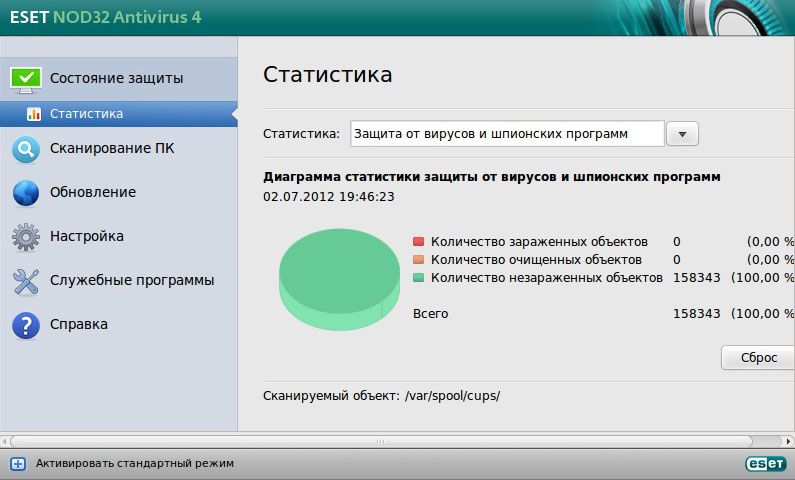795x480 pixels.
Task: Click the red infected objects legend swatch
Action: [419, 242]
